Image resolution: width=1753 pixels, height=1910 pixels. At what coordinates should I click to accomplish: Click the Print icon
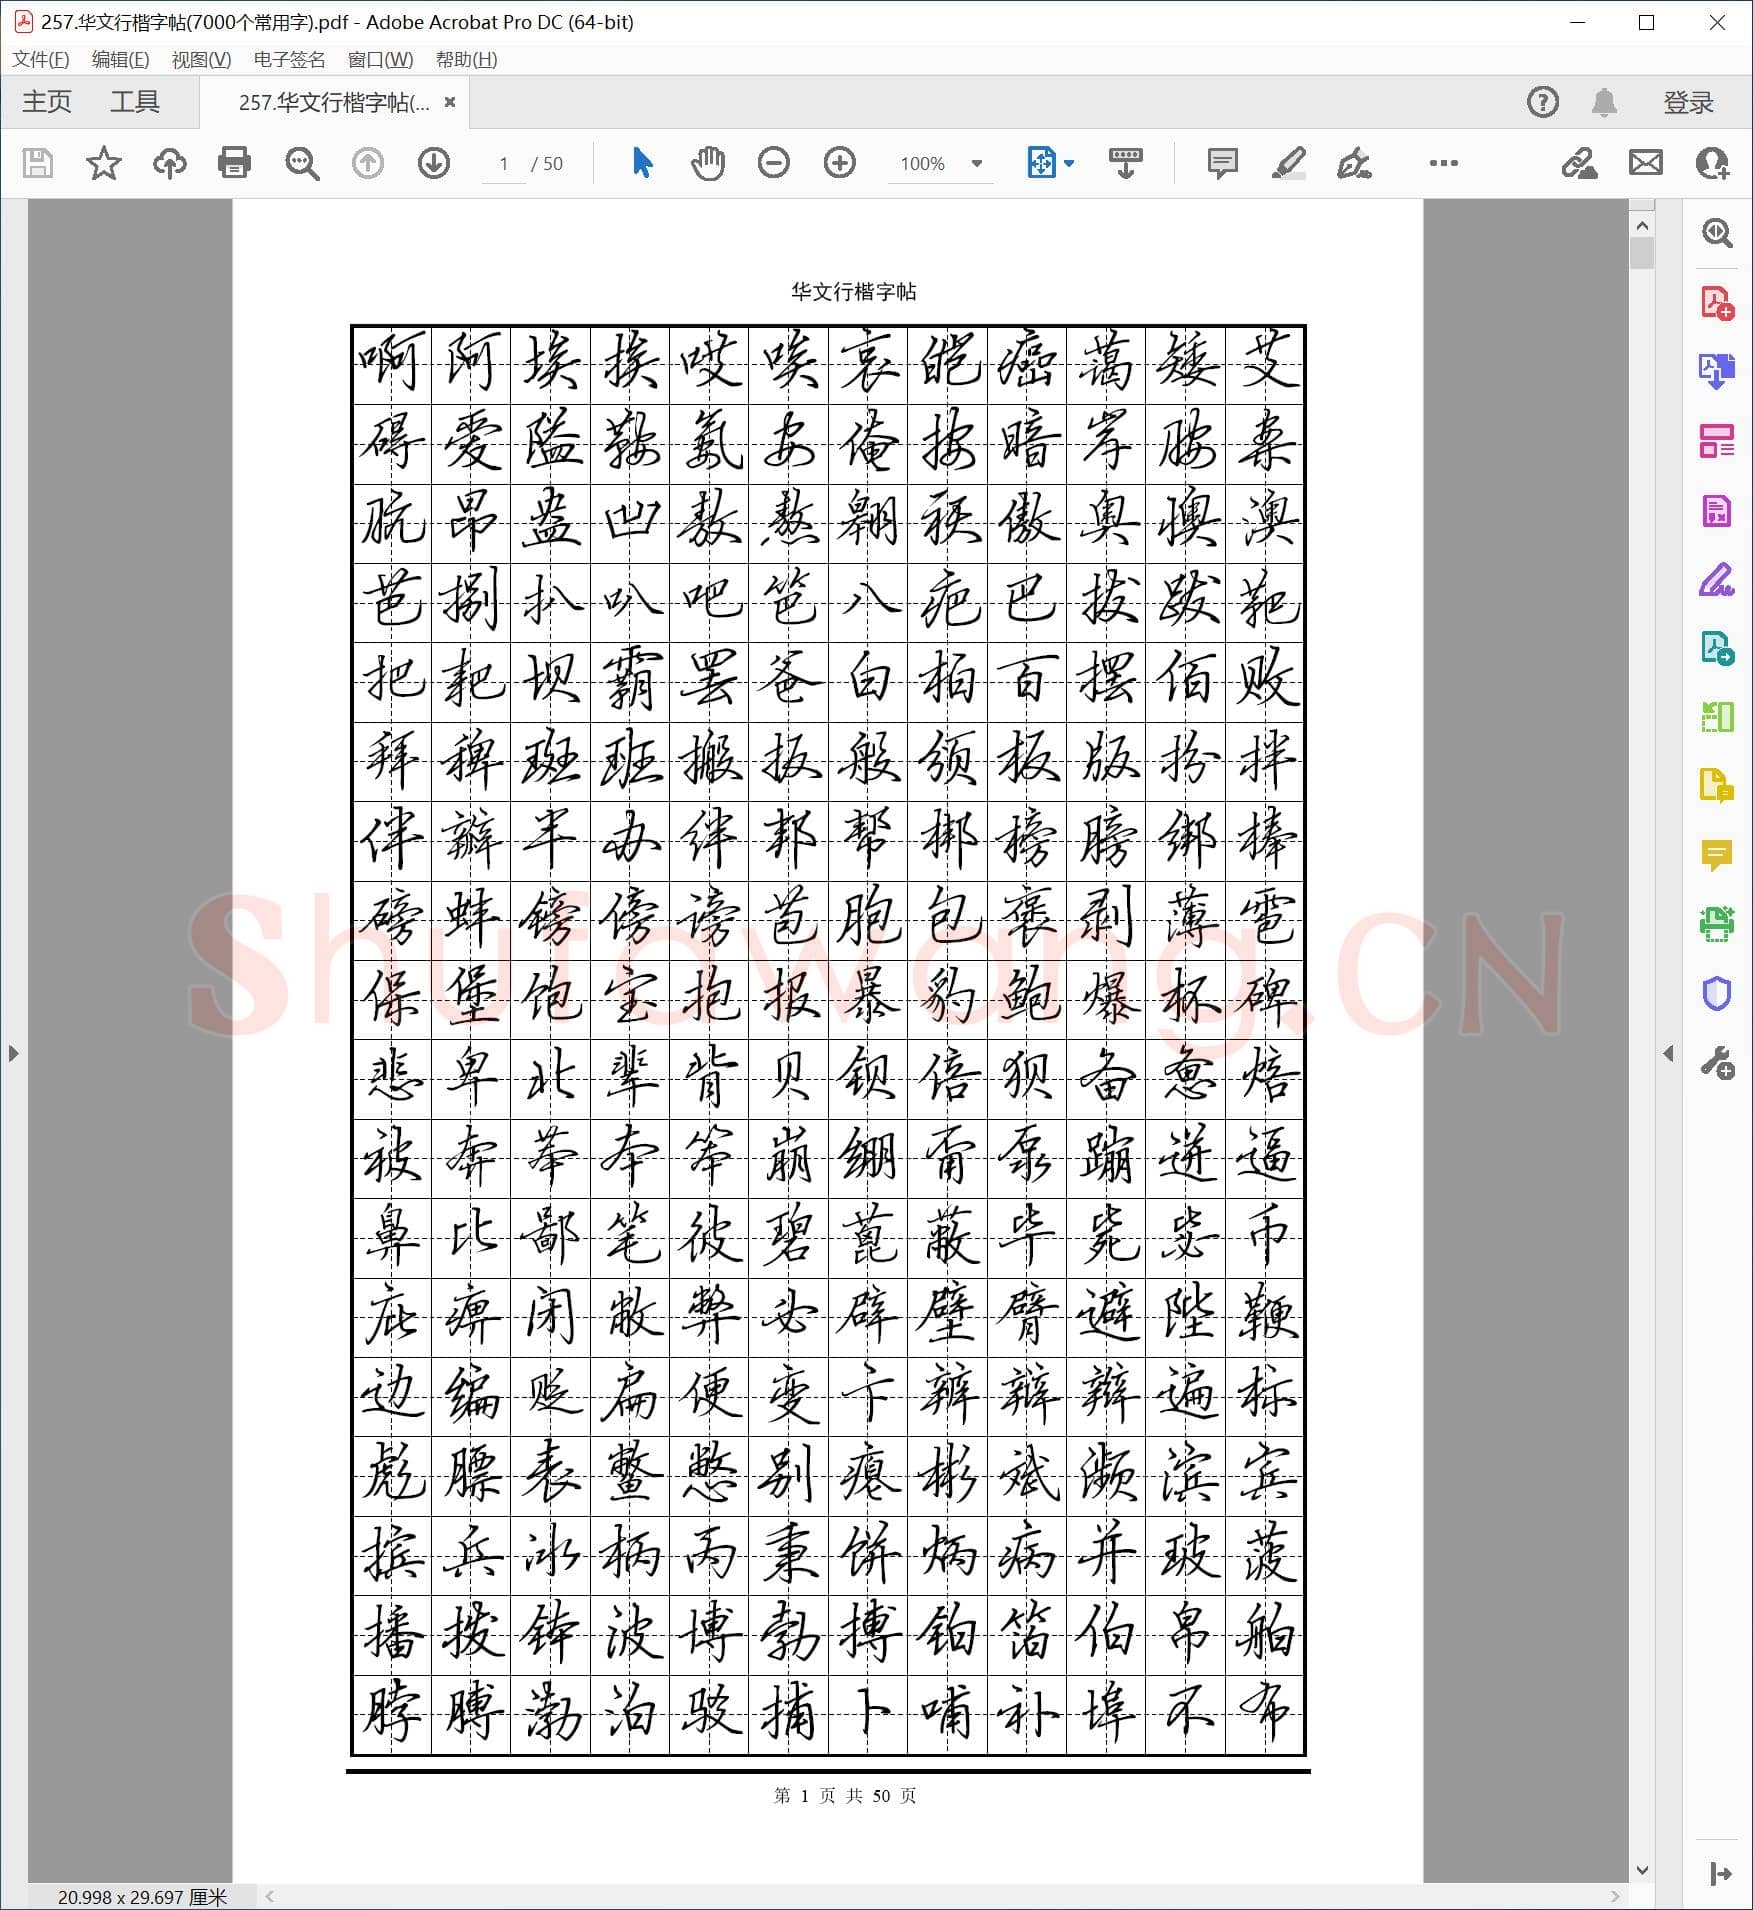click(x=233, y=163)
